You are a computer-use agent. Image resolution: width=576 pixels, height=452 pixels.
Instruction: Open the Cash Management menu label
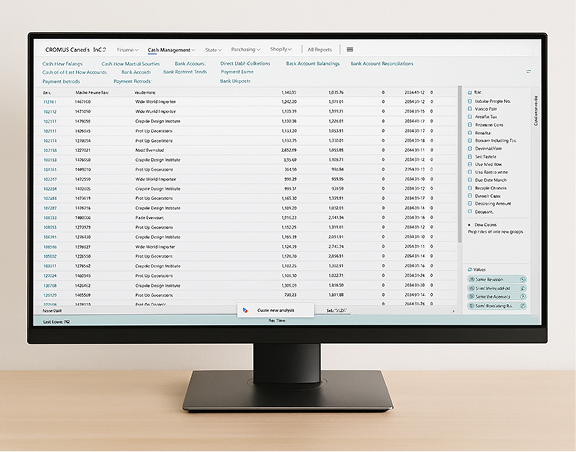click(x=169, y=50)
